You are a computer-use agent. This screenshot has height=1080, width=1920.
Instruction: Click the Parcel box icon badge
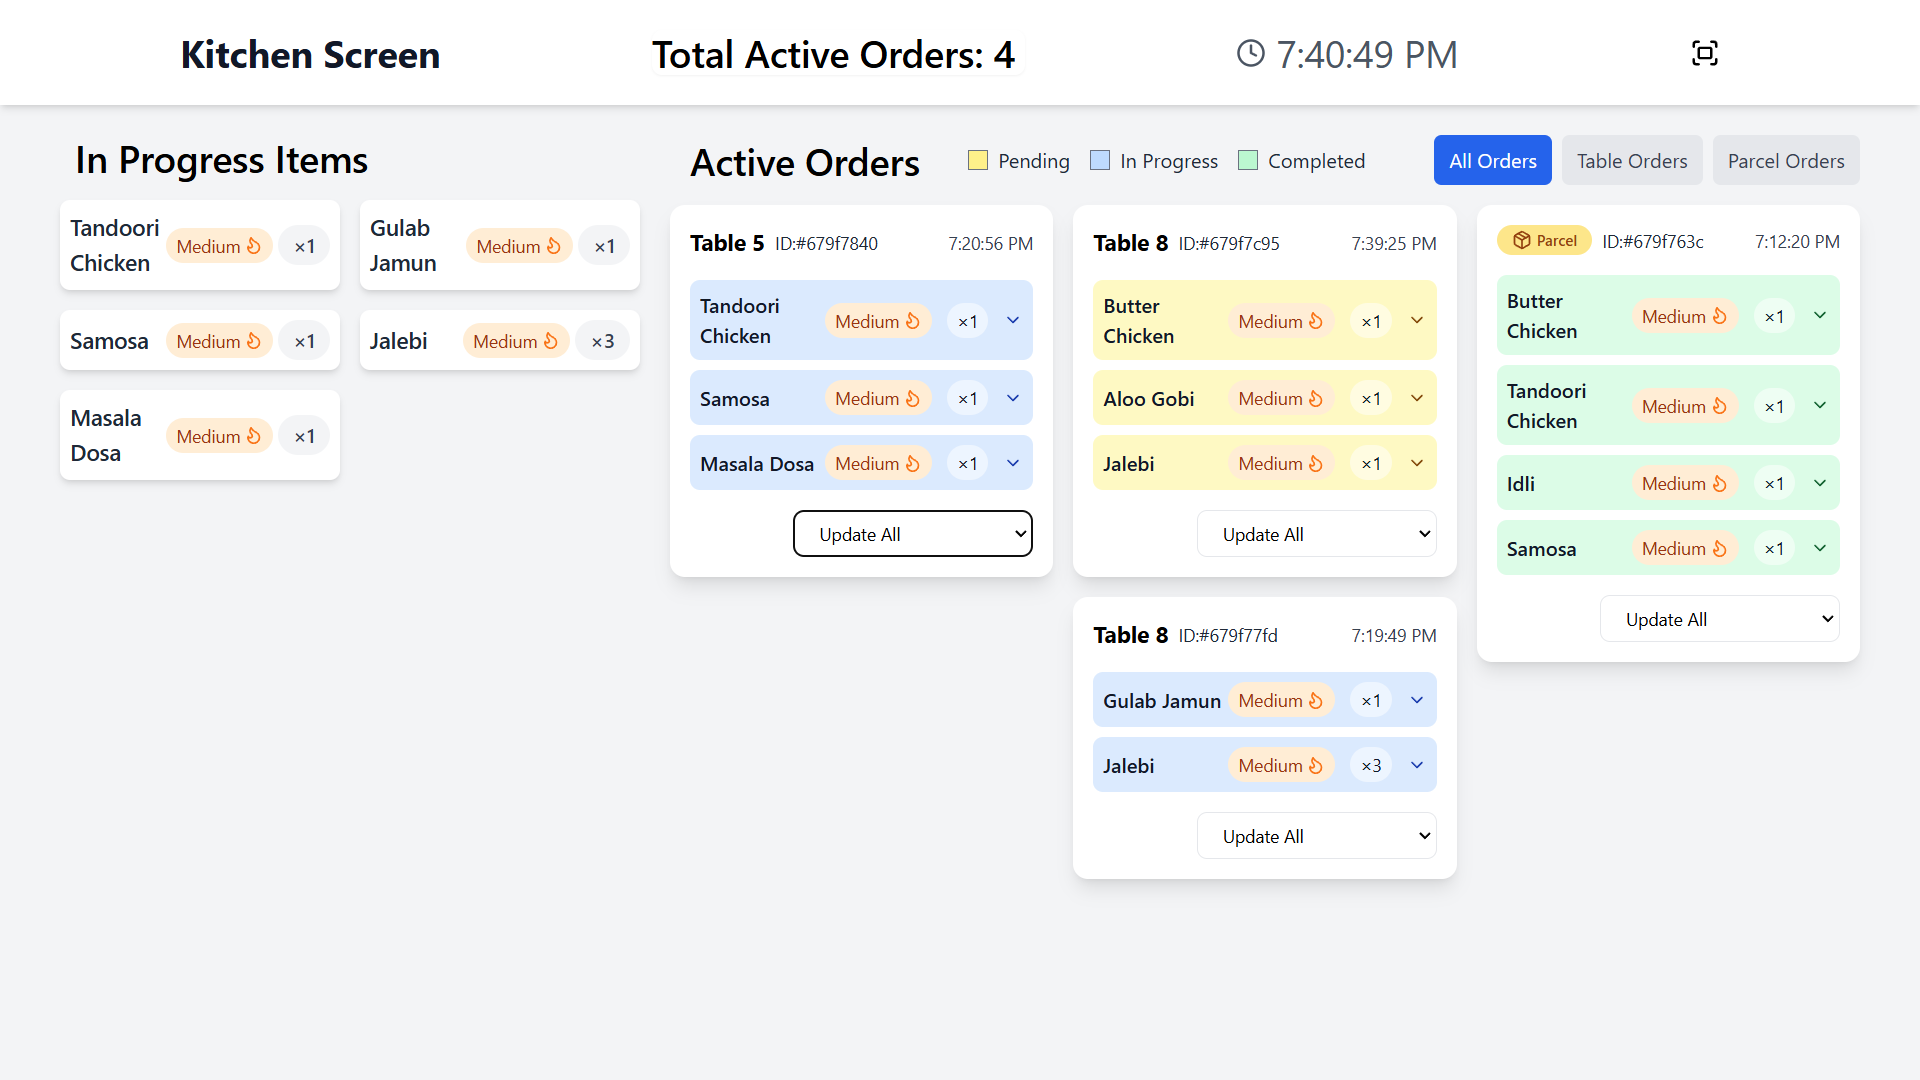1544,241
